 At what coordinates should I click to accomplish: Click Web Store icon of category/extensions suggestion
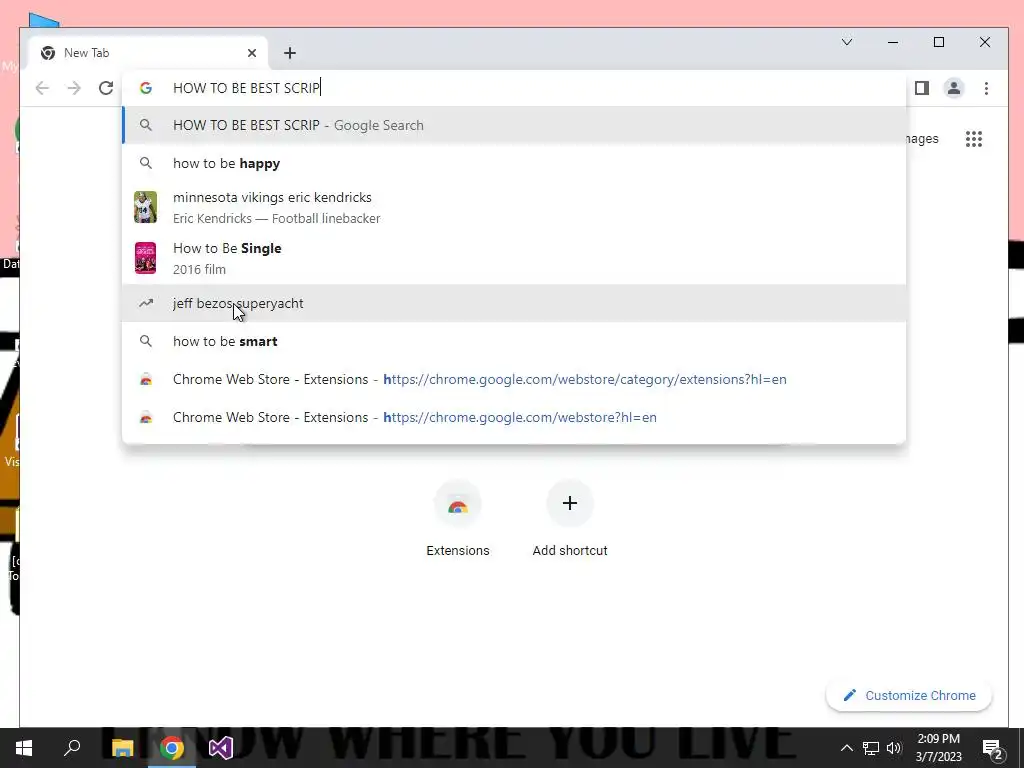(146, 379)
